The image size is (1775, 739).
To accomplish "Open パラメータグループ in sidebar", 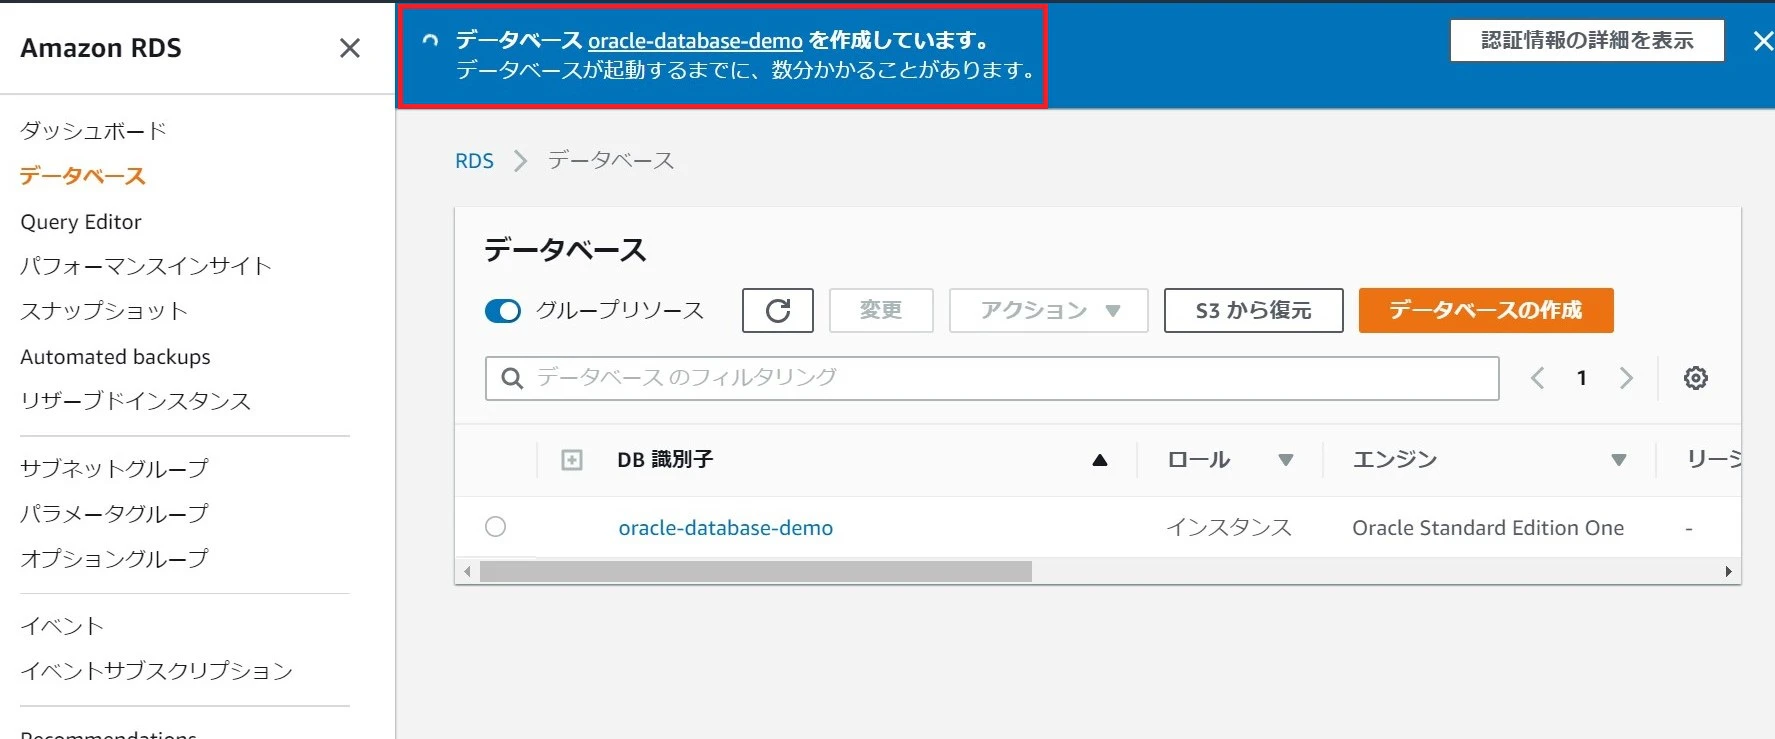I will (114, 513).
